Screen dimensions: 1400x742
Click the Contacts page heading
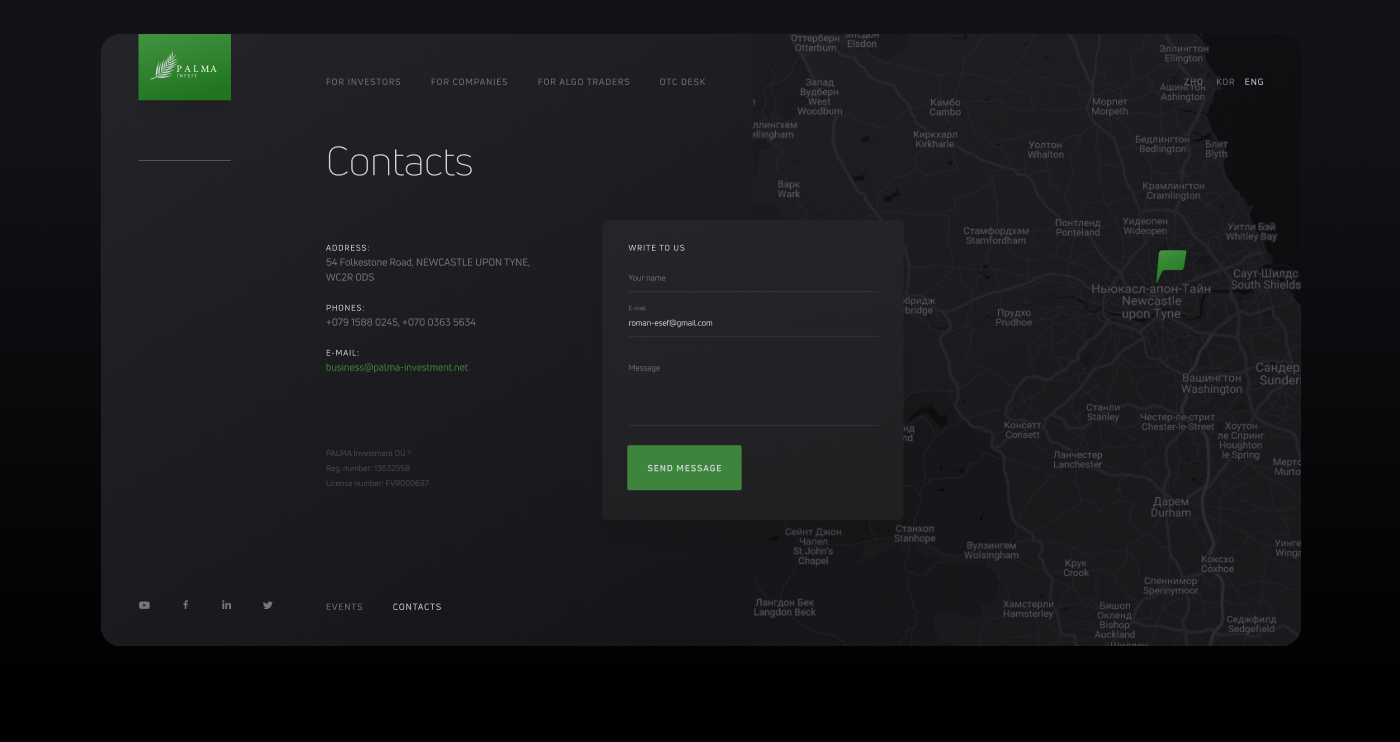pyautogui.click(x=399, y=162)
